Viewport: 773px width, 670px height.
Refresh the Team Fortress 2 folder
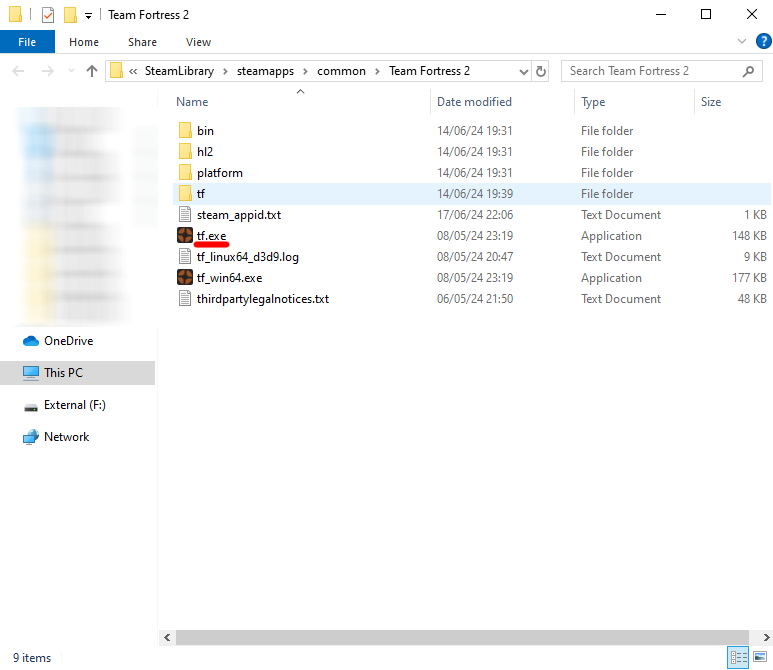541,71
